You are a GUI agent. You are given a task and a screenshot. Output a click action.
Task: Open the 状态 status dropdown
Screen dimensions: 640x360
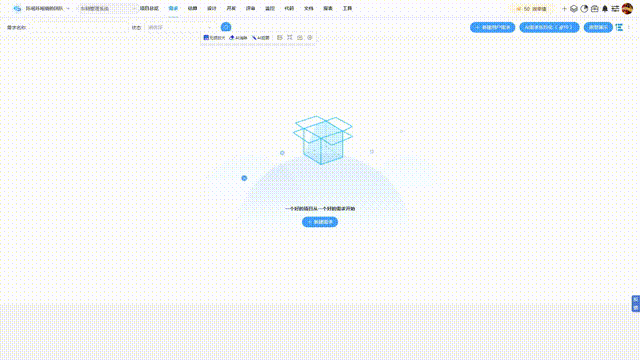pos(180,27)
